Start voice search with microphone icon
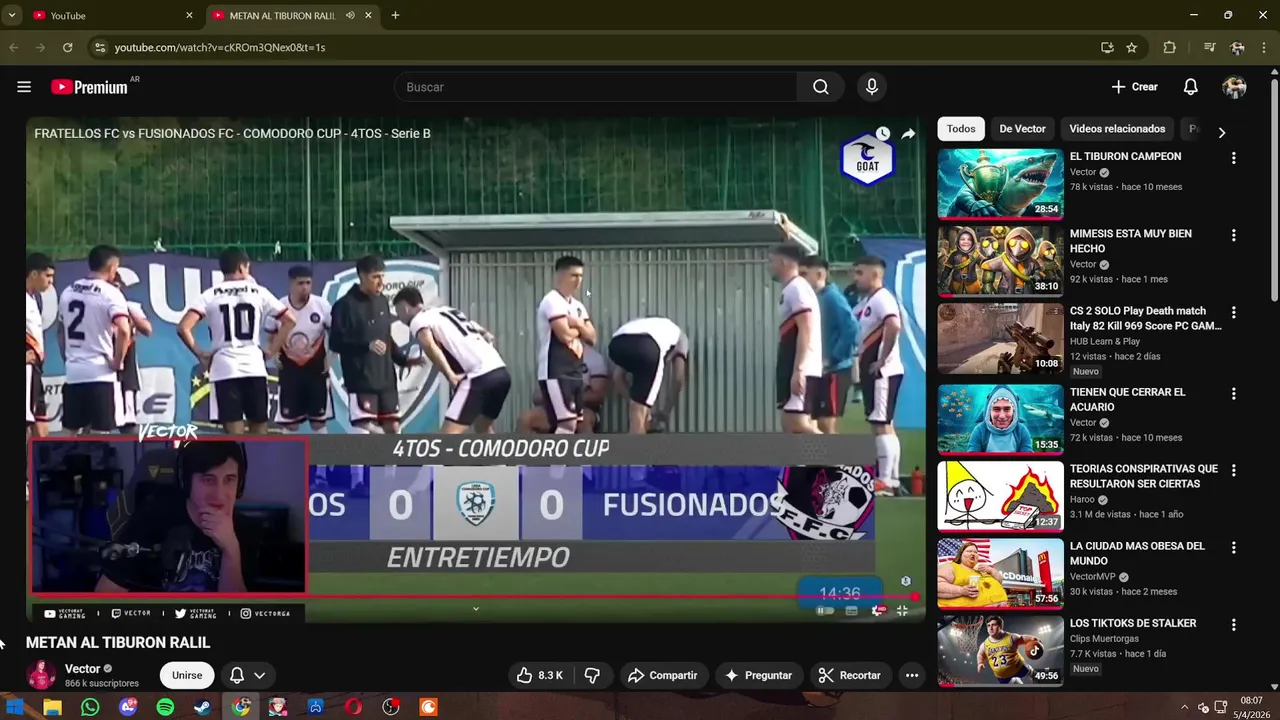 pyautogui.click(x=872, y=87)
